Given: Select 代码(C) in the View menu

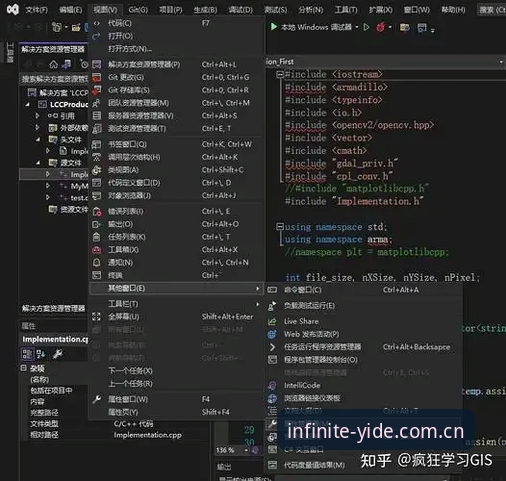Looking at the screenshot, I should pyautogui.click(x=177, y=23).
